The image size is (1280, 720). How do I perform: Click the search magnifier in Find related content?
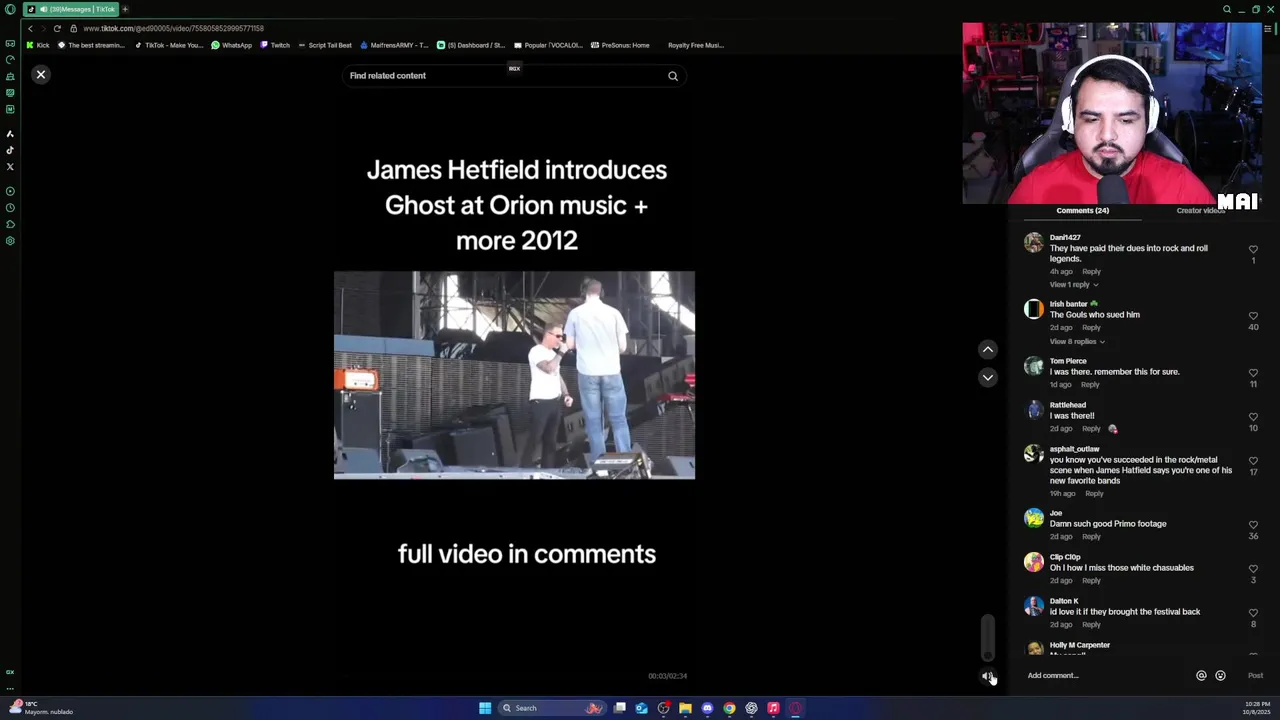click(x=673, y=76)
